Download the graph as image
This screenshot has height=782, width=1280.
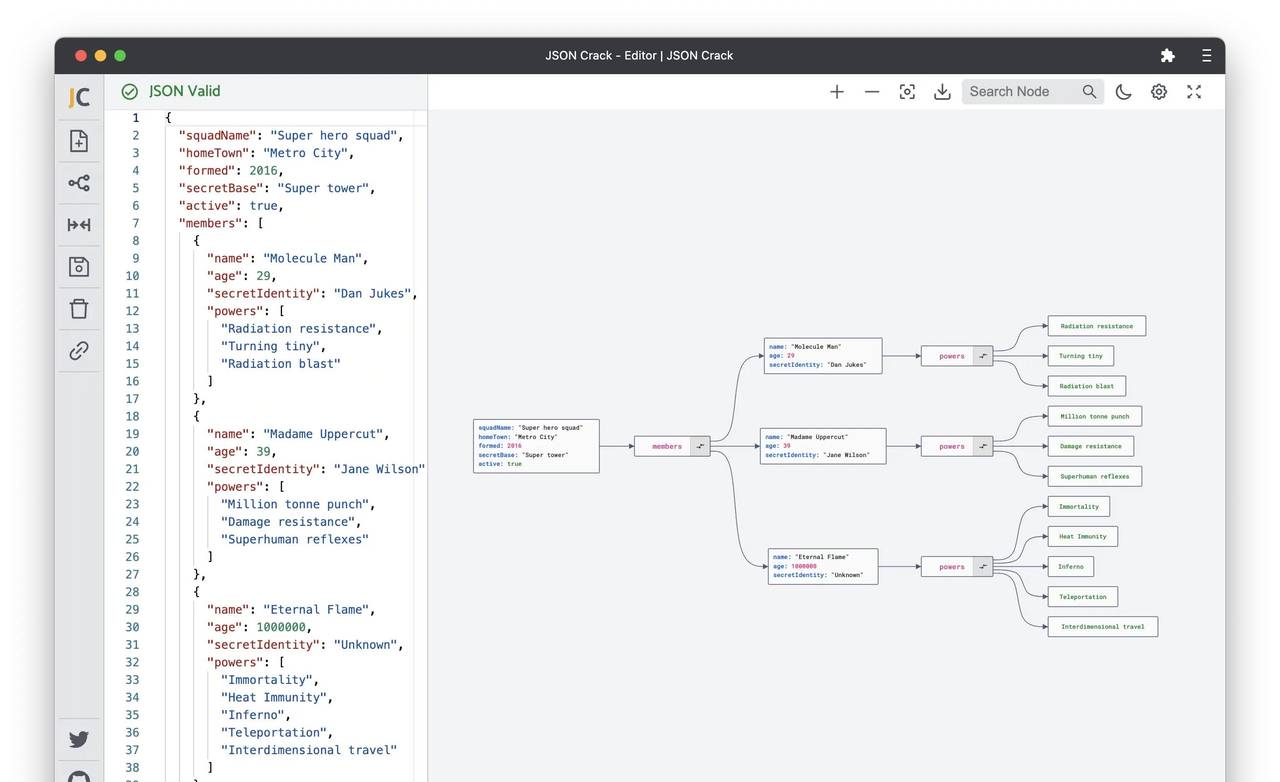coord(942,92)
